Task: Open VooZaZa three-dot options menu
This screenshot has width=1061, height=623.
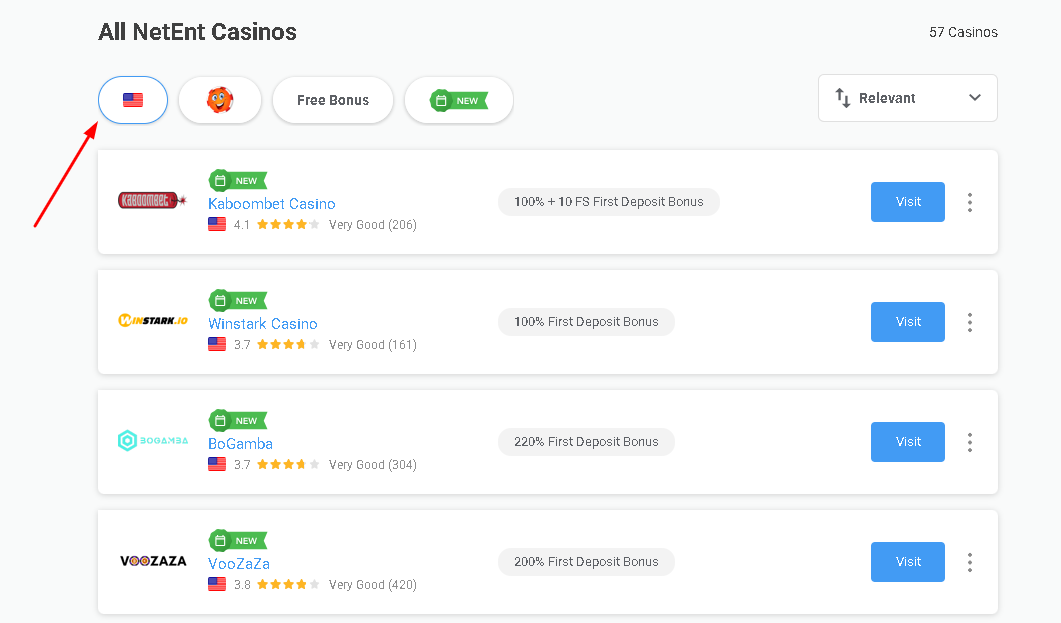Action: (970, 562)
